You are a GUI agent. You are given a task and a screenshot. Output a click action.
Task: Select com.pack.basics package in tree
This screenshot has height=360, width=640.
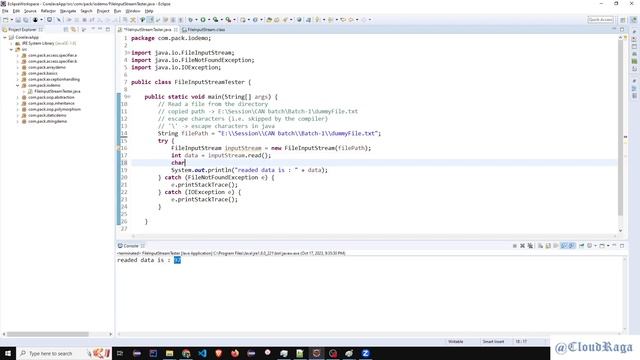[x=42, y=73]
